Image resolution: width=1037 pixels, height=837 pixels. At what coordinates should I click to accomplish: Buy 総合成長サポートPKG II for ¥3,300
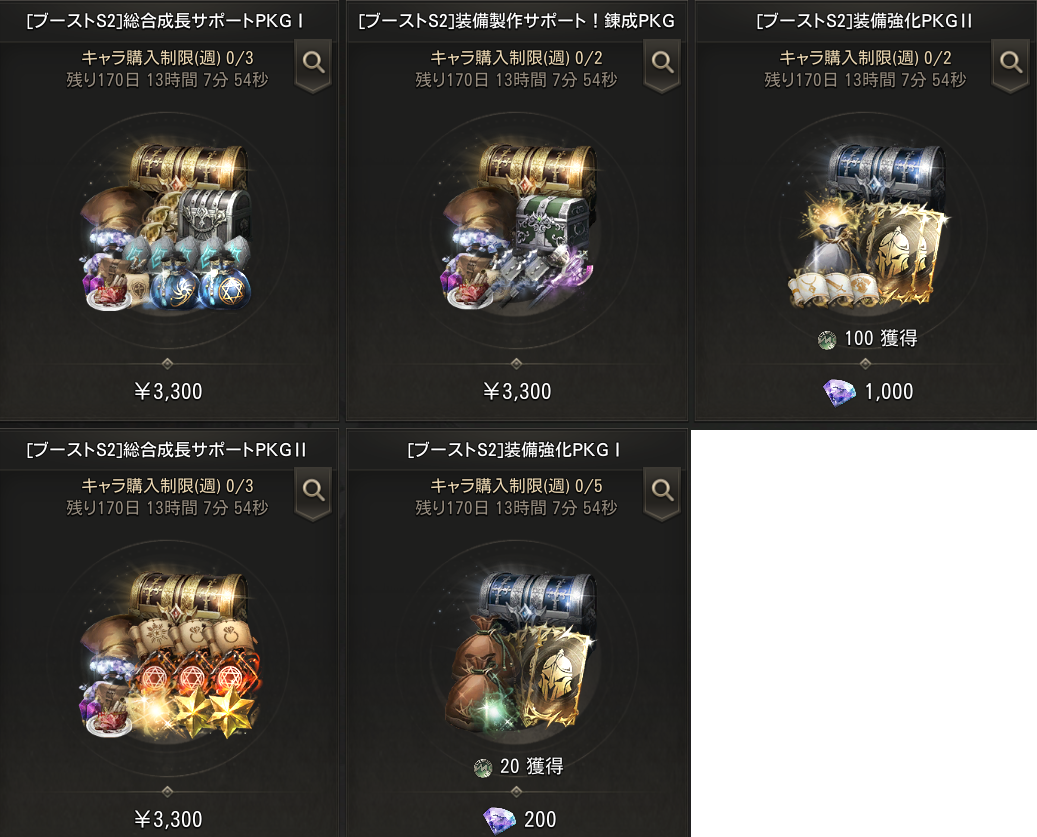click(x=168, y=820)
